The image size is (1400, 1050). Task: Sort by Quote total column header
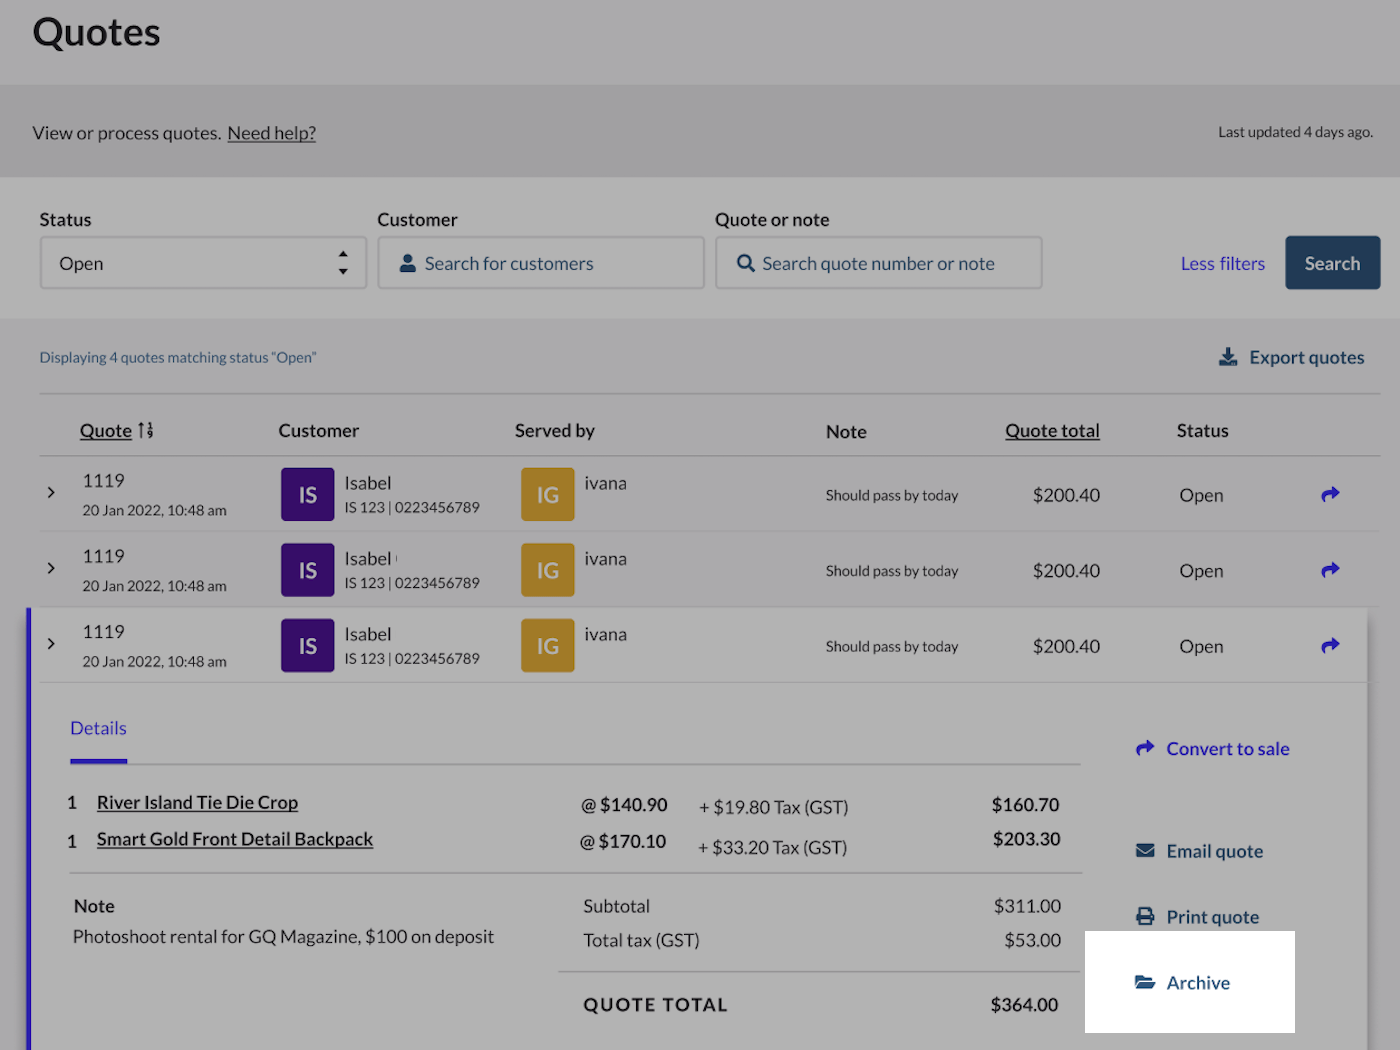[x=1052, y=431]
